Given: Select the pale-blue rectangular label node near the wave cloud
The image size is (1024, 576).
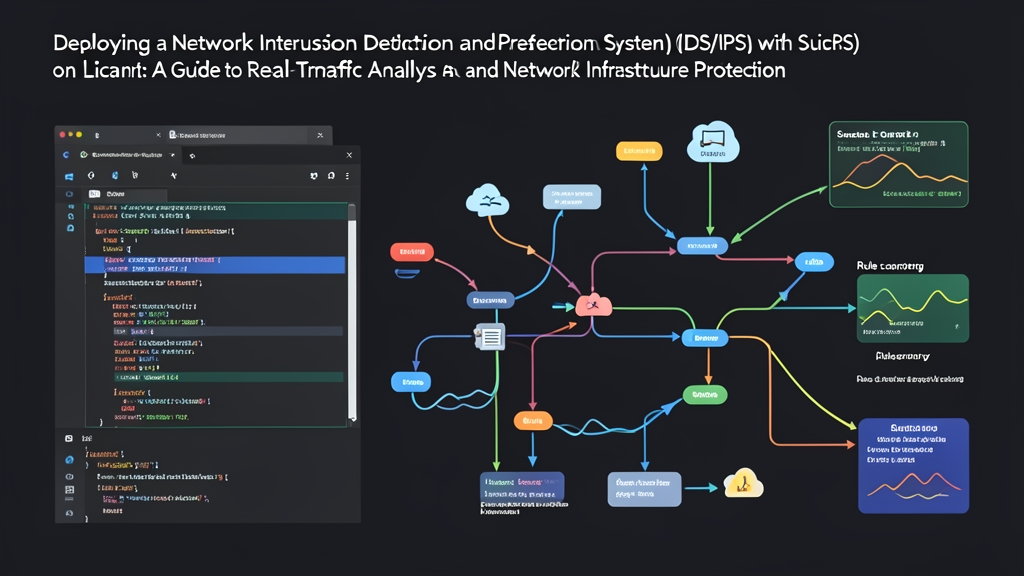Looking at the screenshot, I should click(x=571, y=197).
